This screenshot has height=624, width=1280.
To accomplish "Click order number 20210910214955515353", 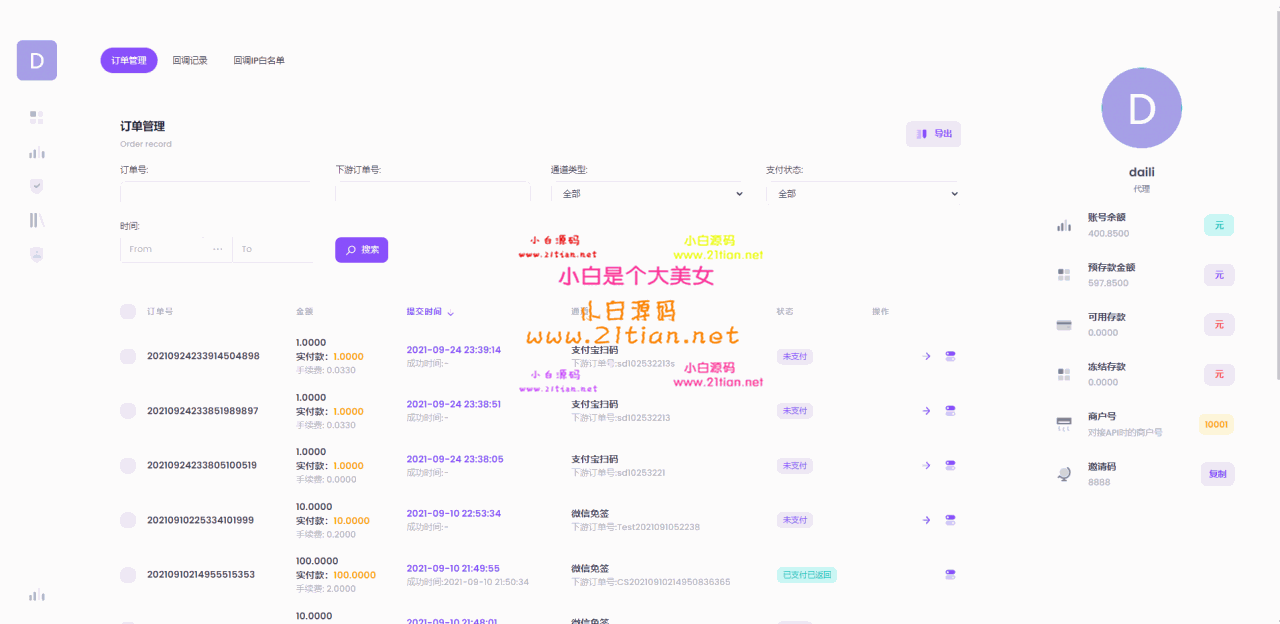I will (201, 575).
